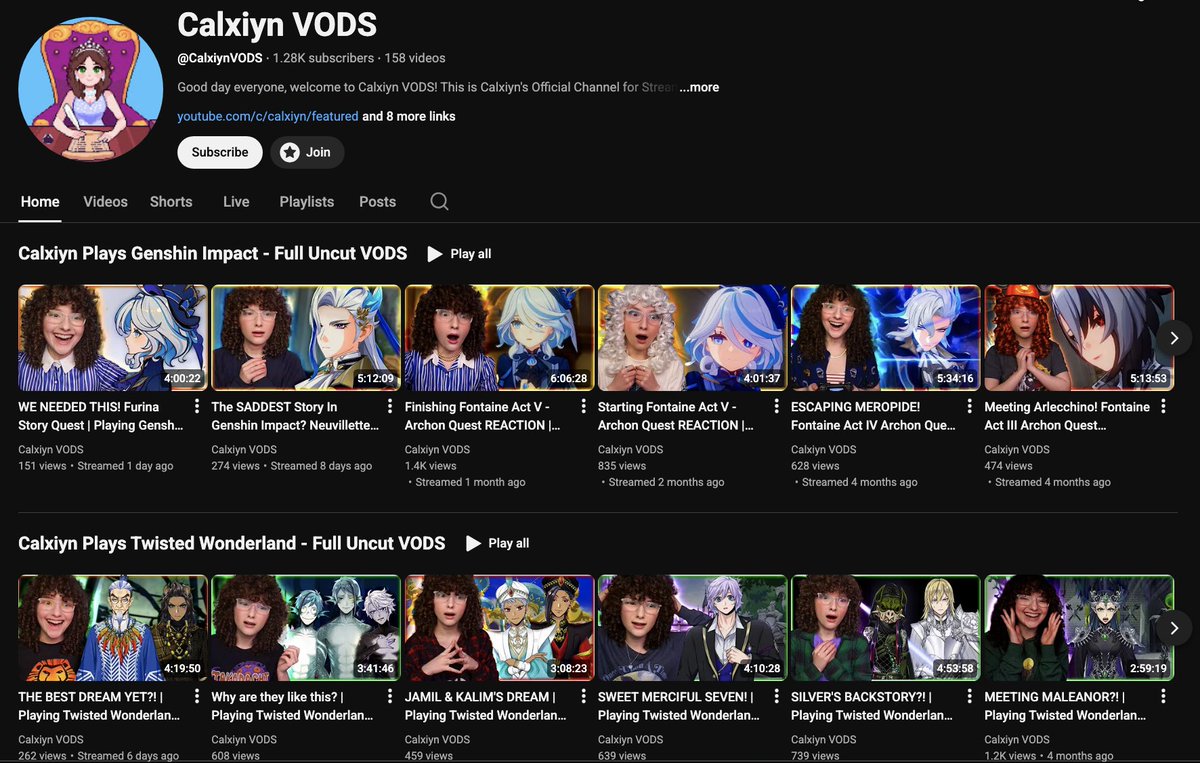Switch to the Playlists tab
Image resolution: width=1200 pixels, height=763 pixels.
(x=307, y=201)
